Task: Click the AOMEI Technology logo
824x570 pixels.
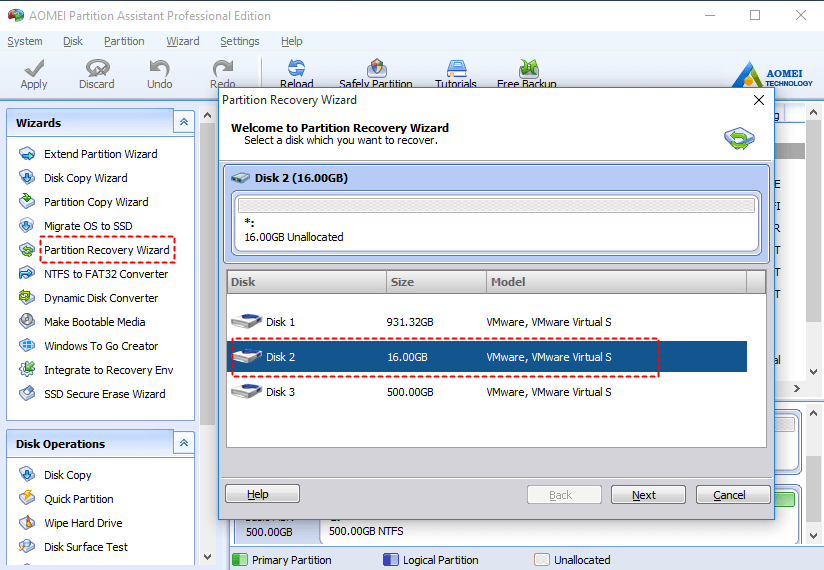Action: [x=772, y=75]
